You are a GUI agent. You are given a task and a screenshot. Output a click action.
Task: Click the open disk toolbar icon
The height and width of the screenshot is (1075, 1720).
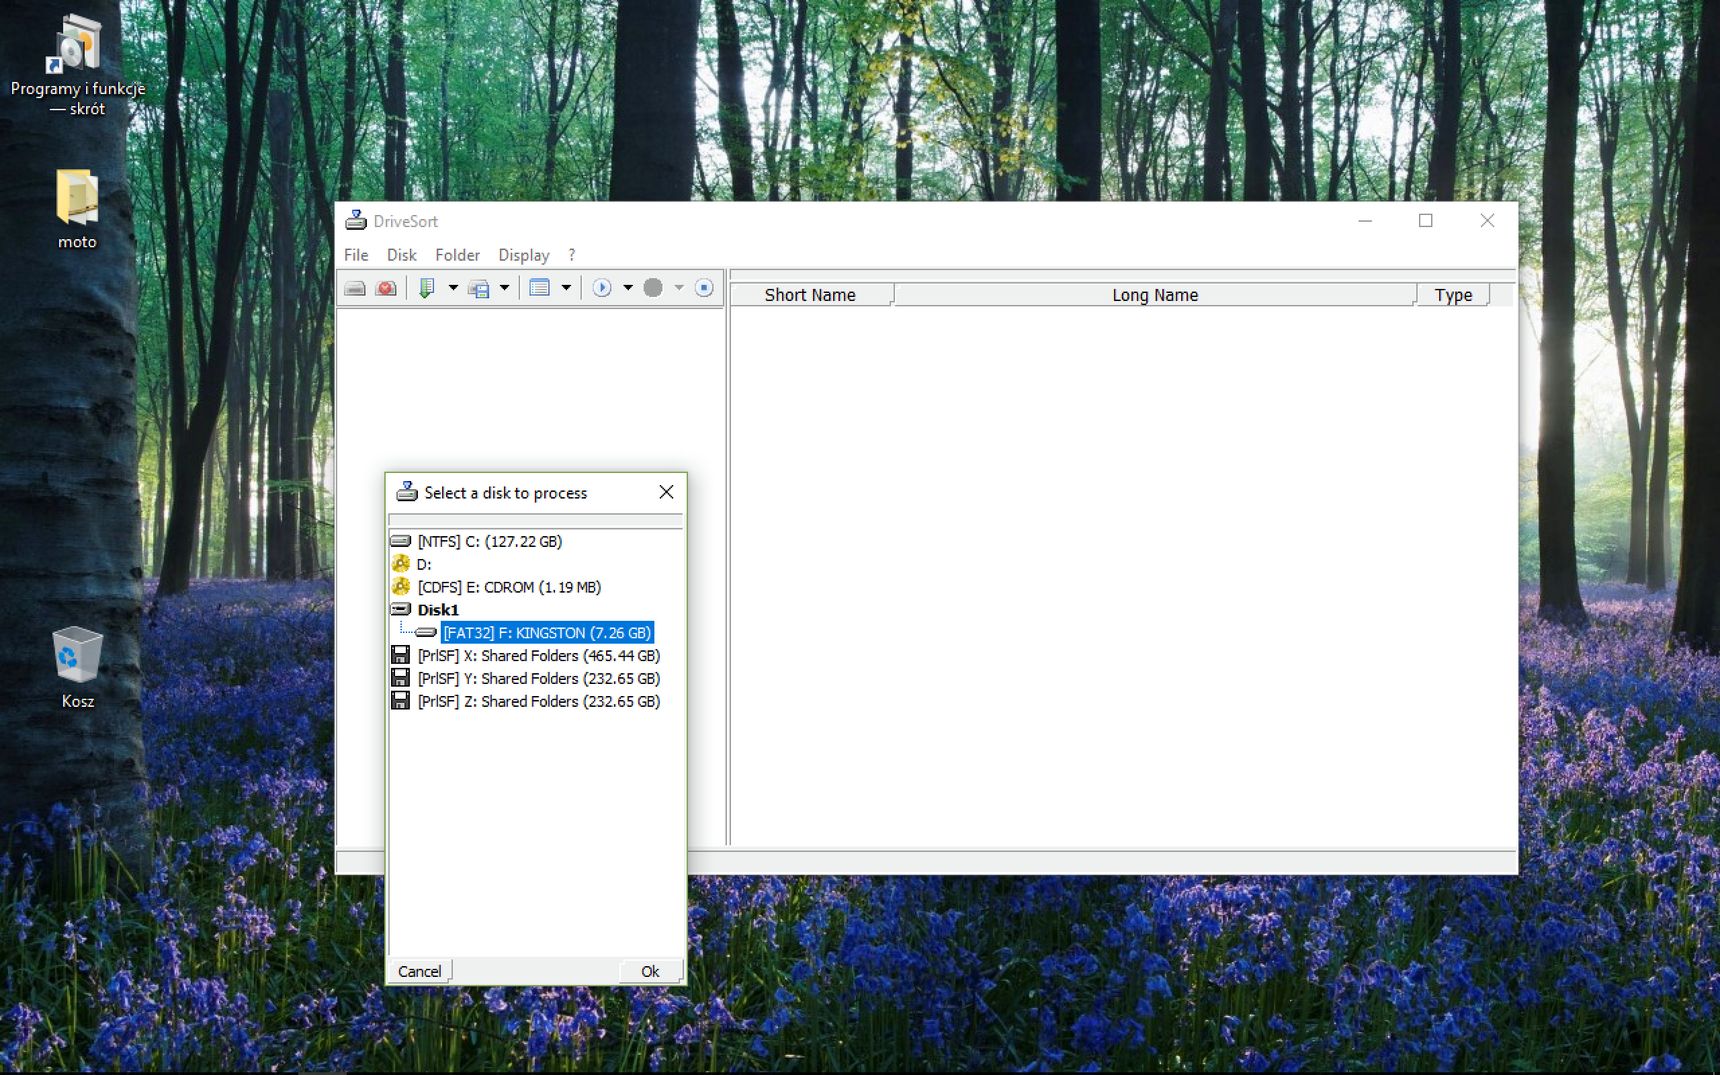pyautogui.click(x=355, y=288)
